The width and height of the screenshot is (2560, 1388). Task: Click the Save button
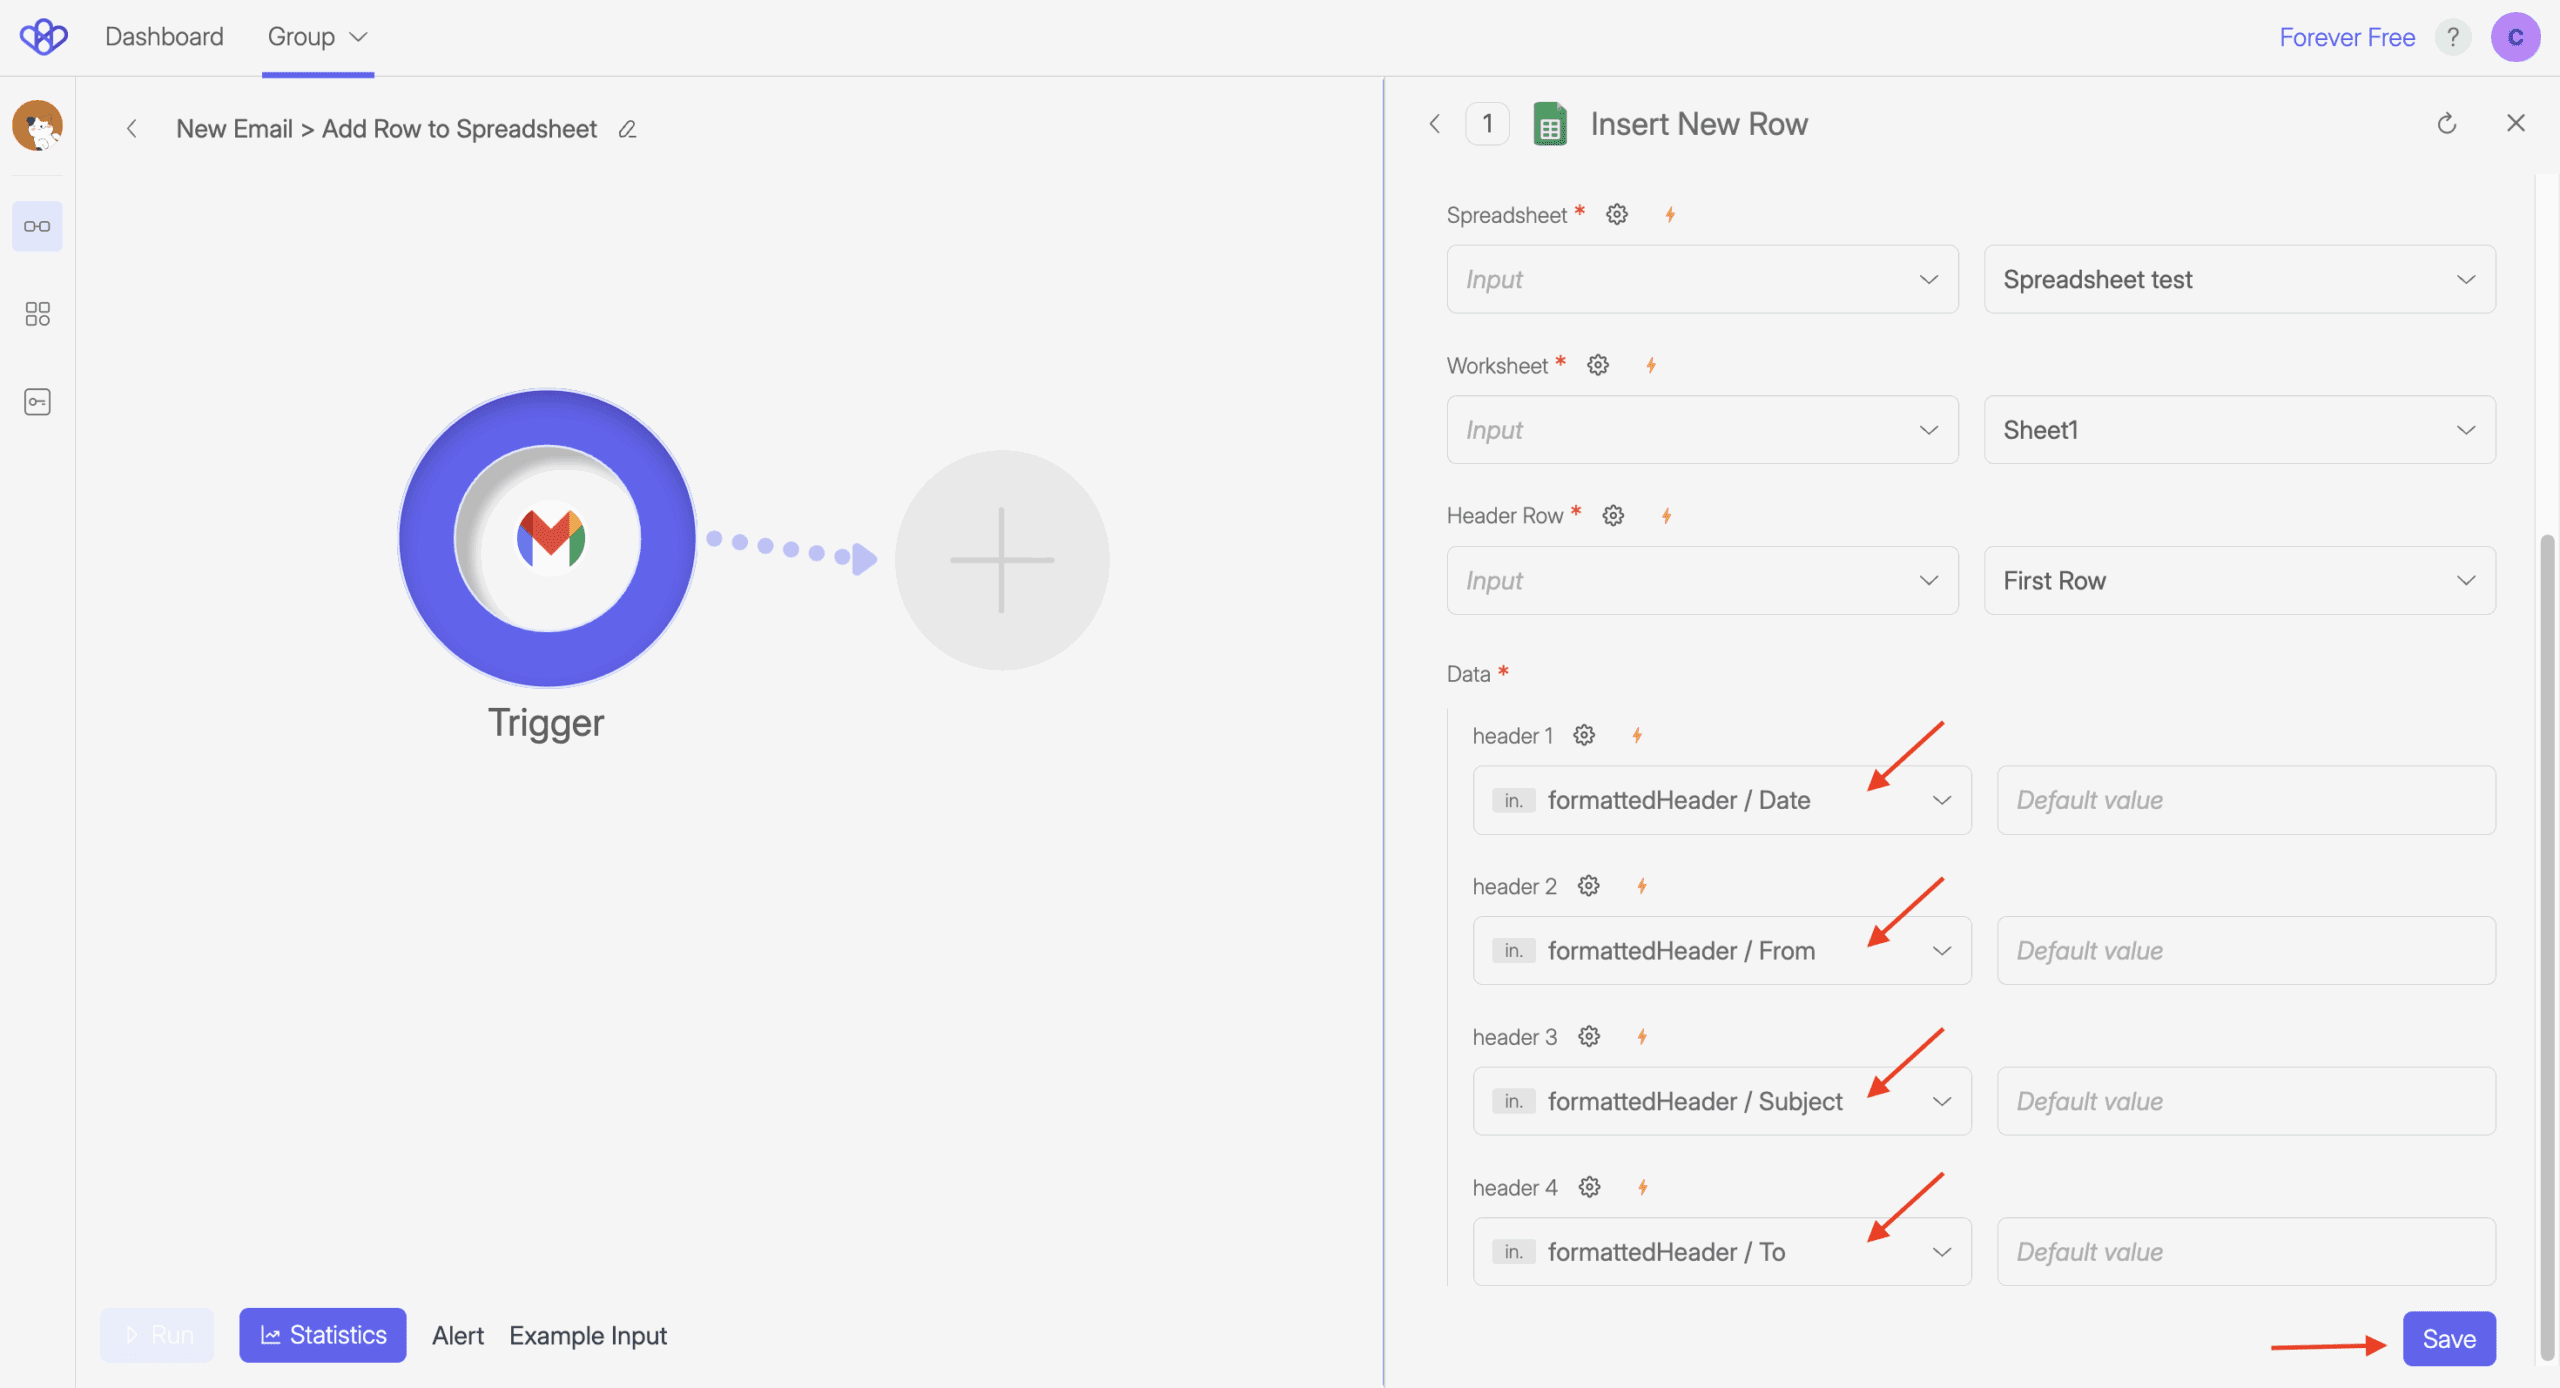tap(2448, 1338)
